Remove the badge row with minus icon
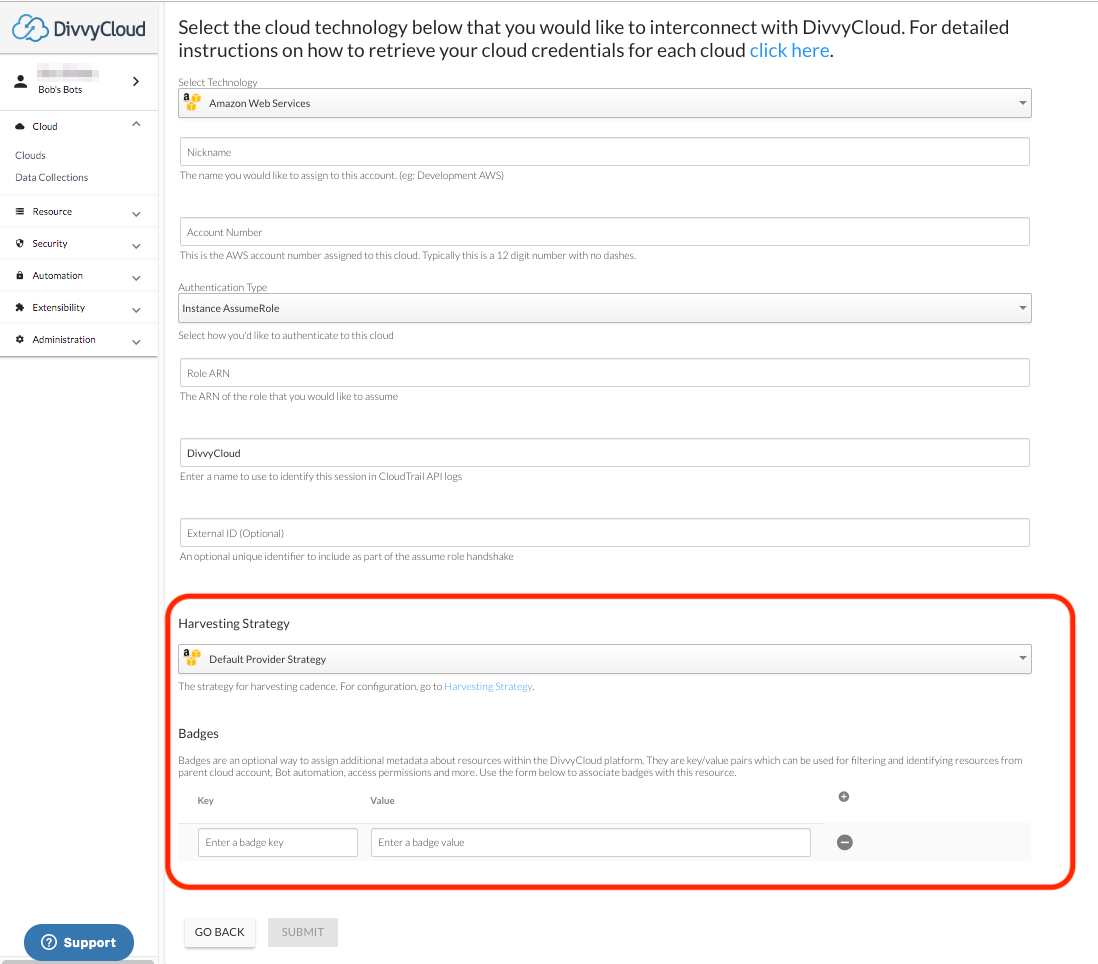The width and height of the screenshot is (1098, 964). point(845,842)
